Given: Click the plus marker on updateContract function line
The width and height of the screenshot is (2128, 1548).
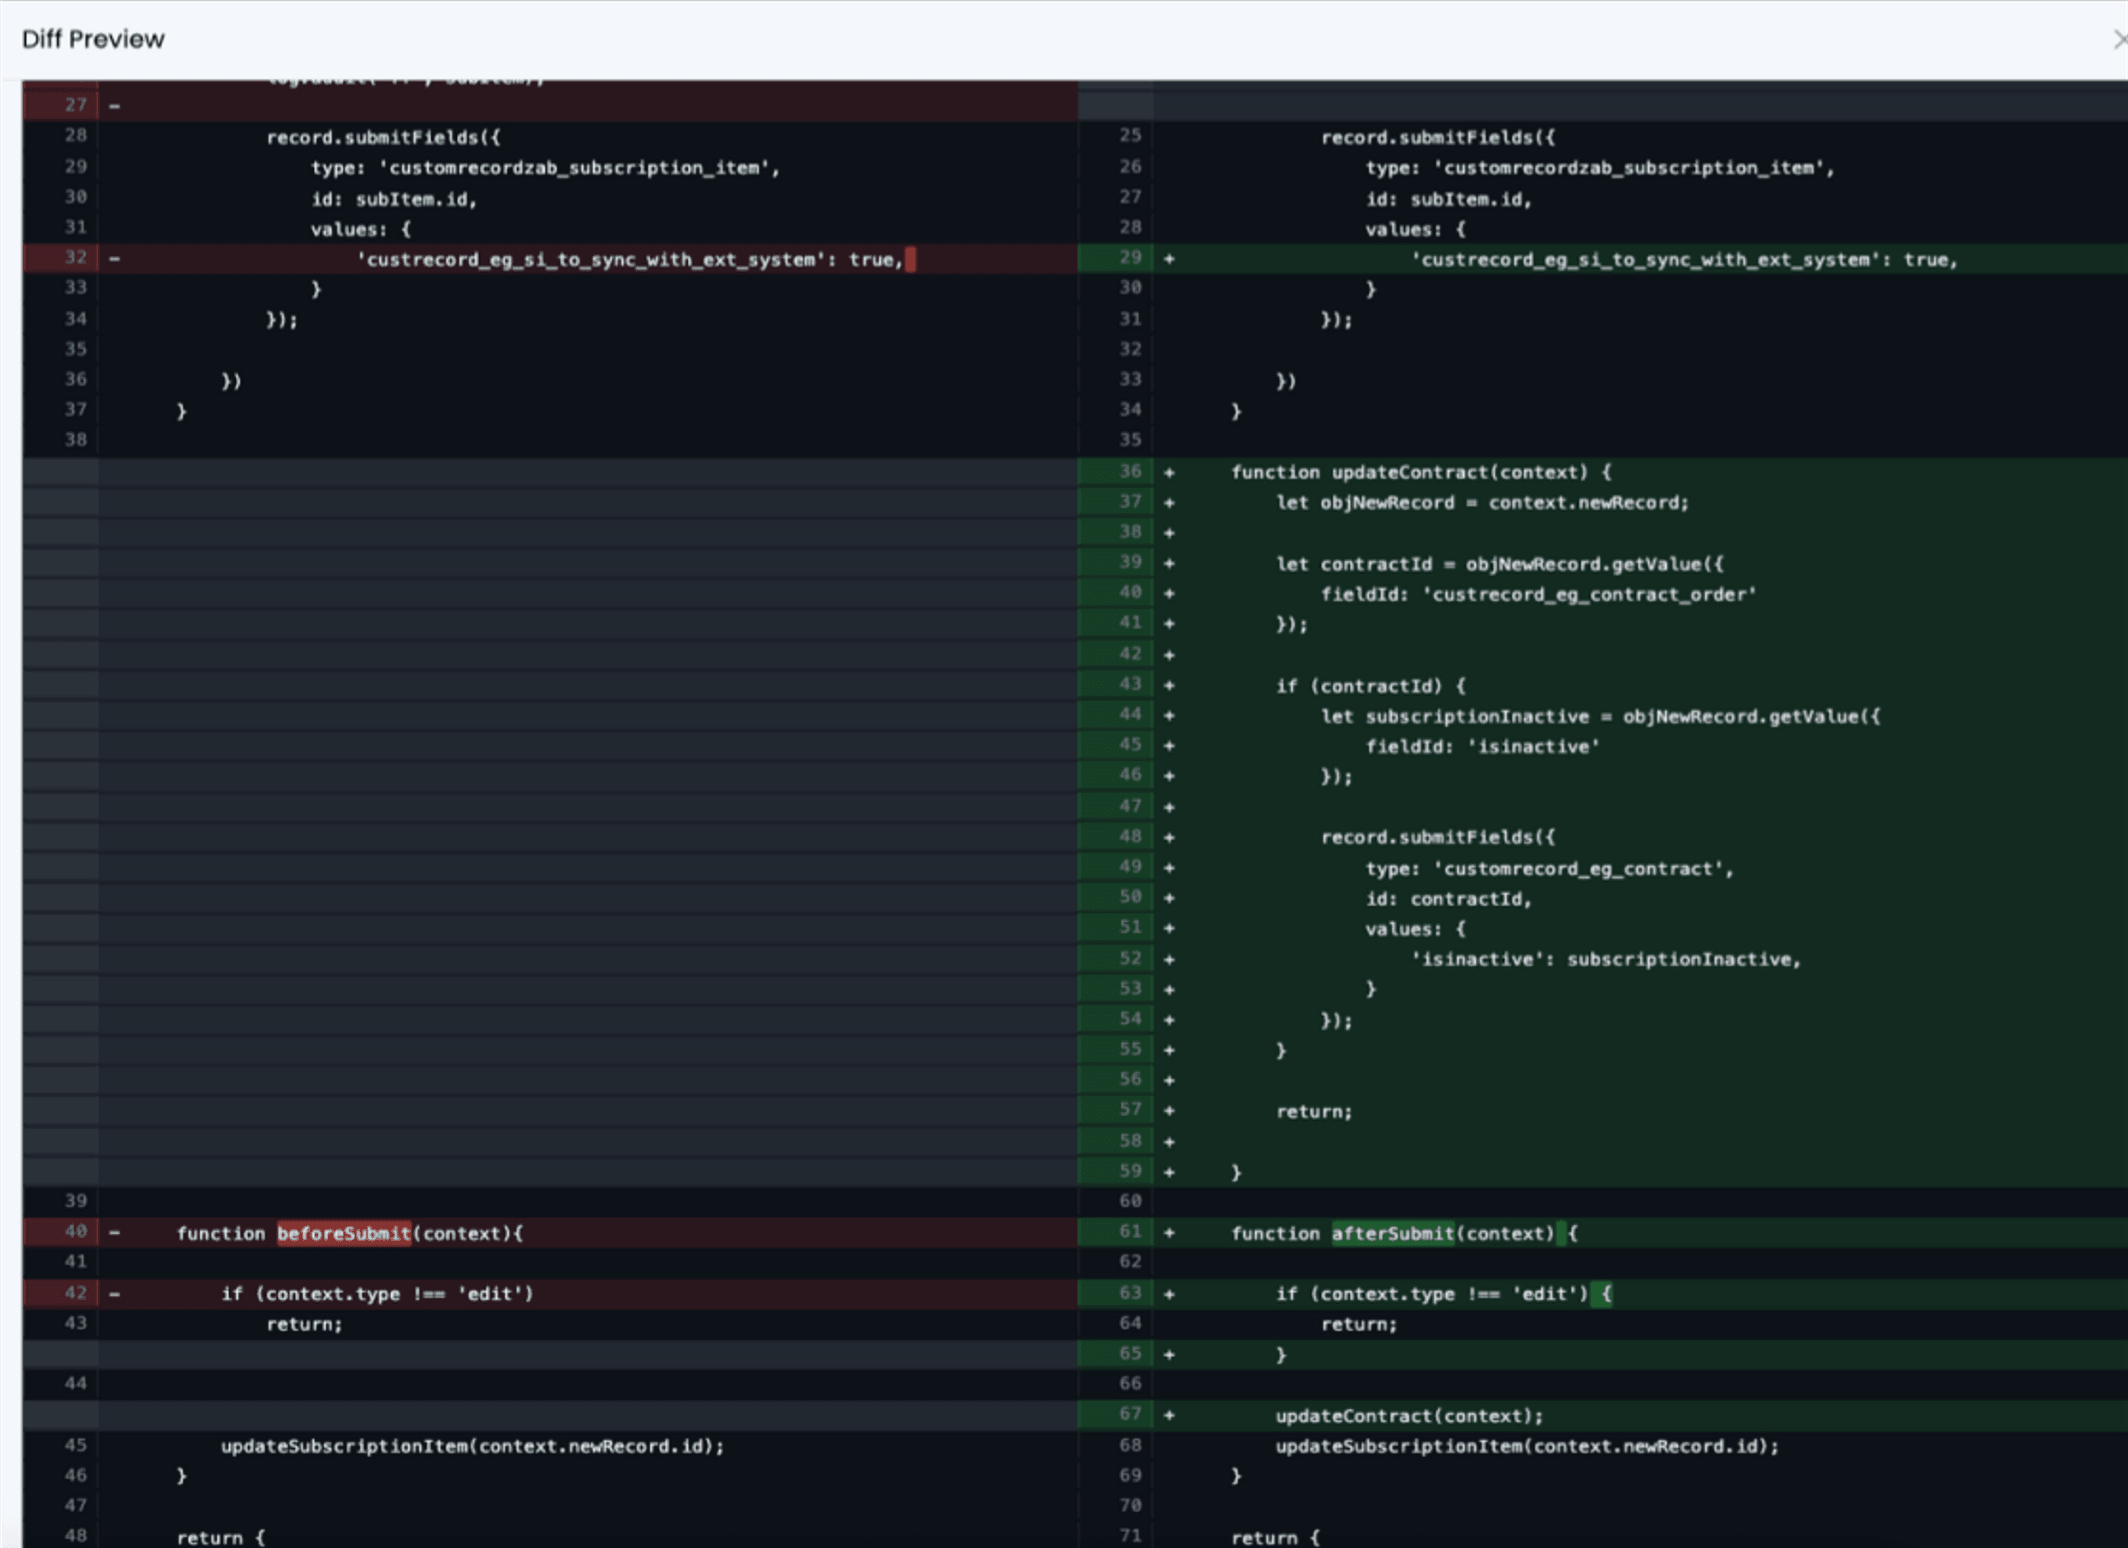Looking at the screenshot, I should 1168,472.
